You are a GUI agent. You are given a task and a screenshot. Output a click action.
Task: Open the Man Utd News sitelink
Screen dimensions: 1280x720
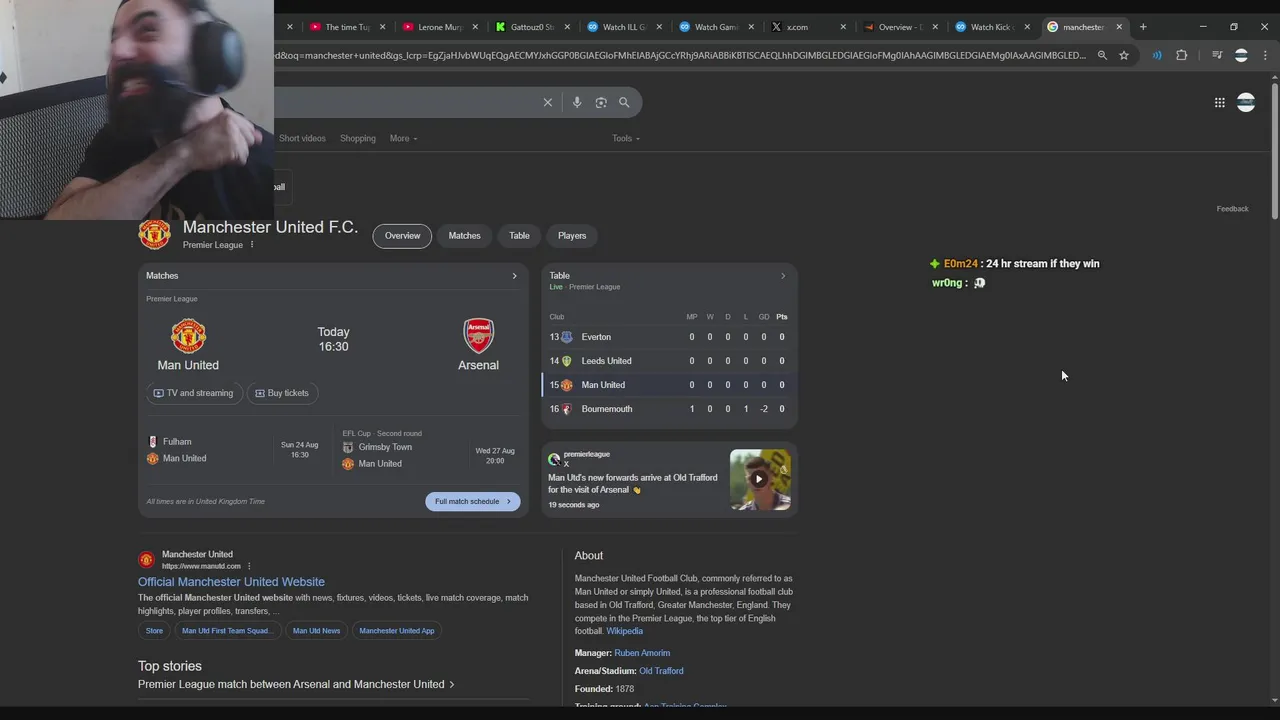[316, 631]
